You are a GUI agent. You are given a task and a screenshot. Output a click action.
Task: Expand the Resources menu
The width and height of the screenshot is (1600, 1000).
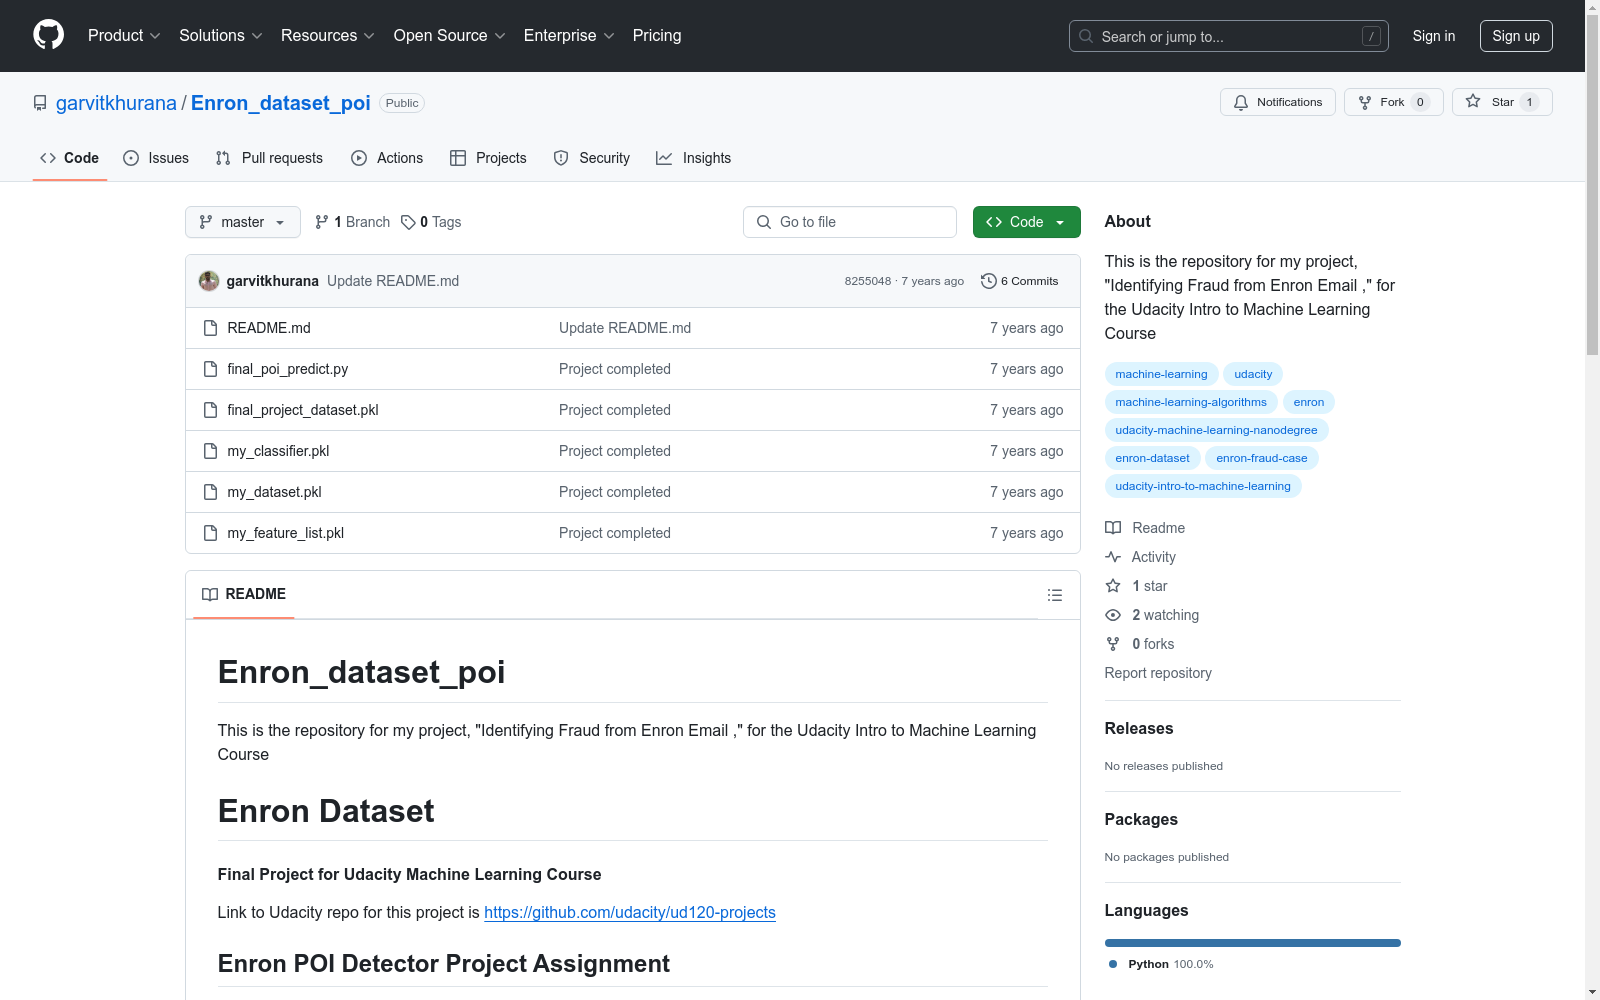(x=328, y=36)
